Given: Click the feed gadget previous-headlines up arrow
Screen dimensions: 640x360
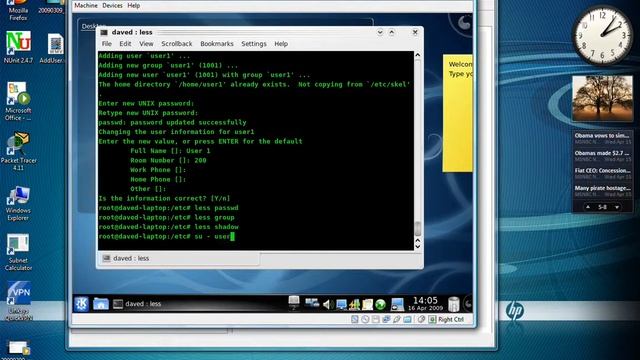Looking at the screenshot, I should (x=588, y=207).
